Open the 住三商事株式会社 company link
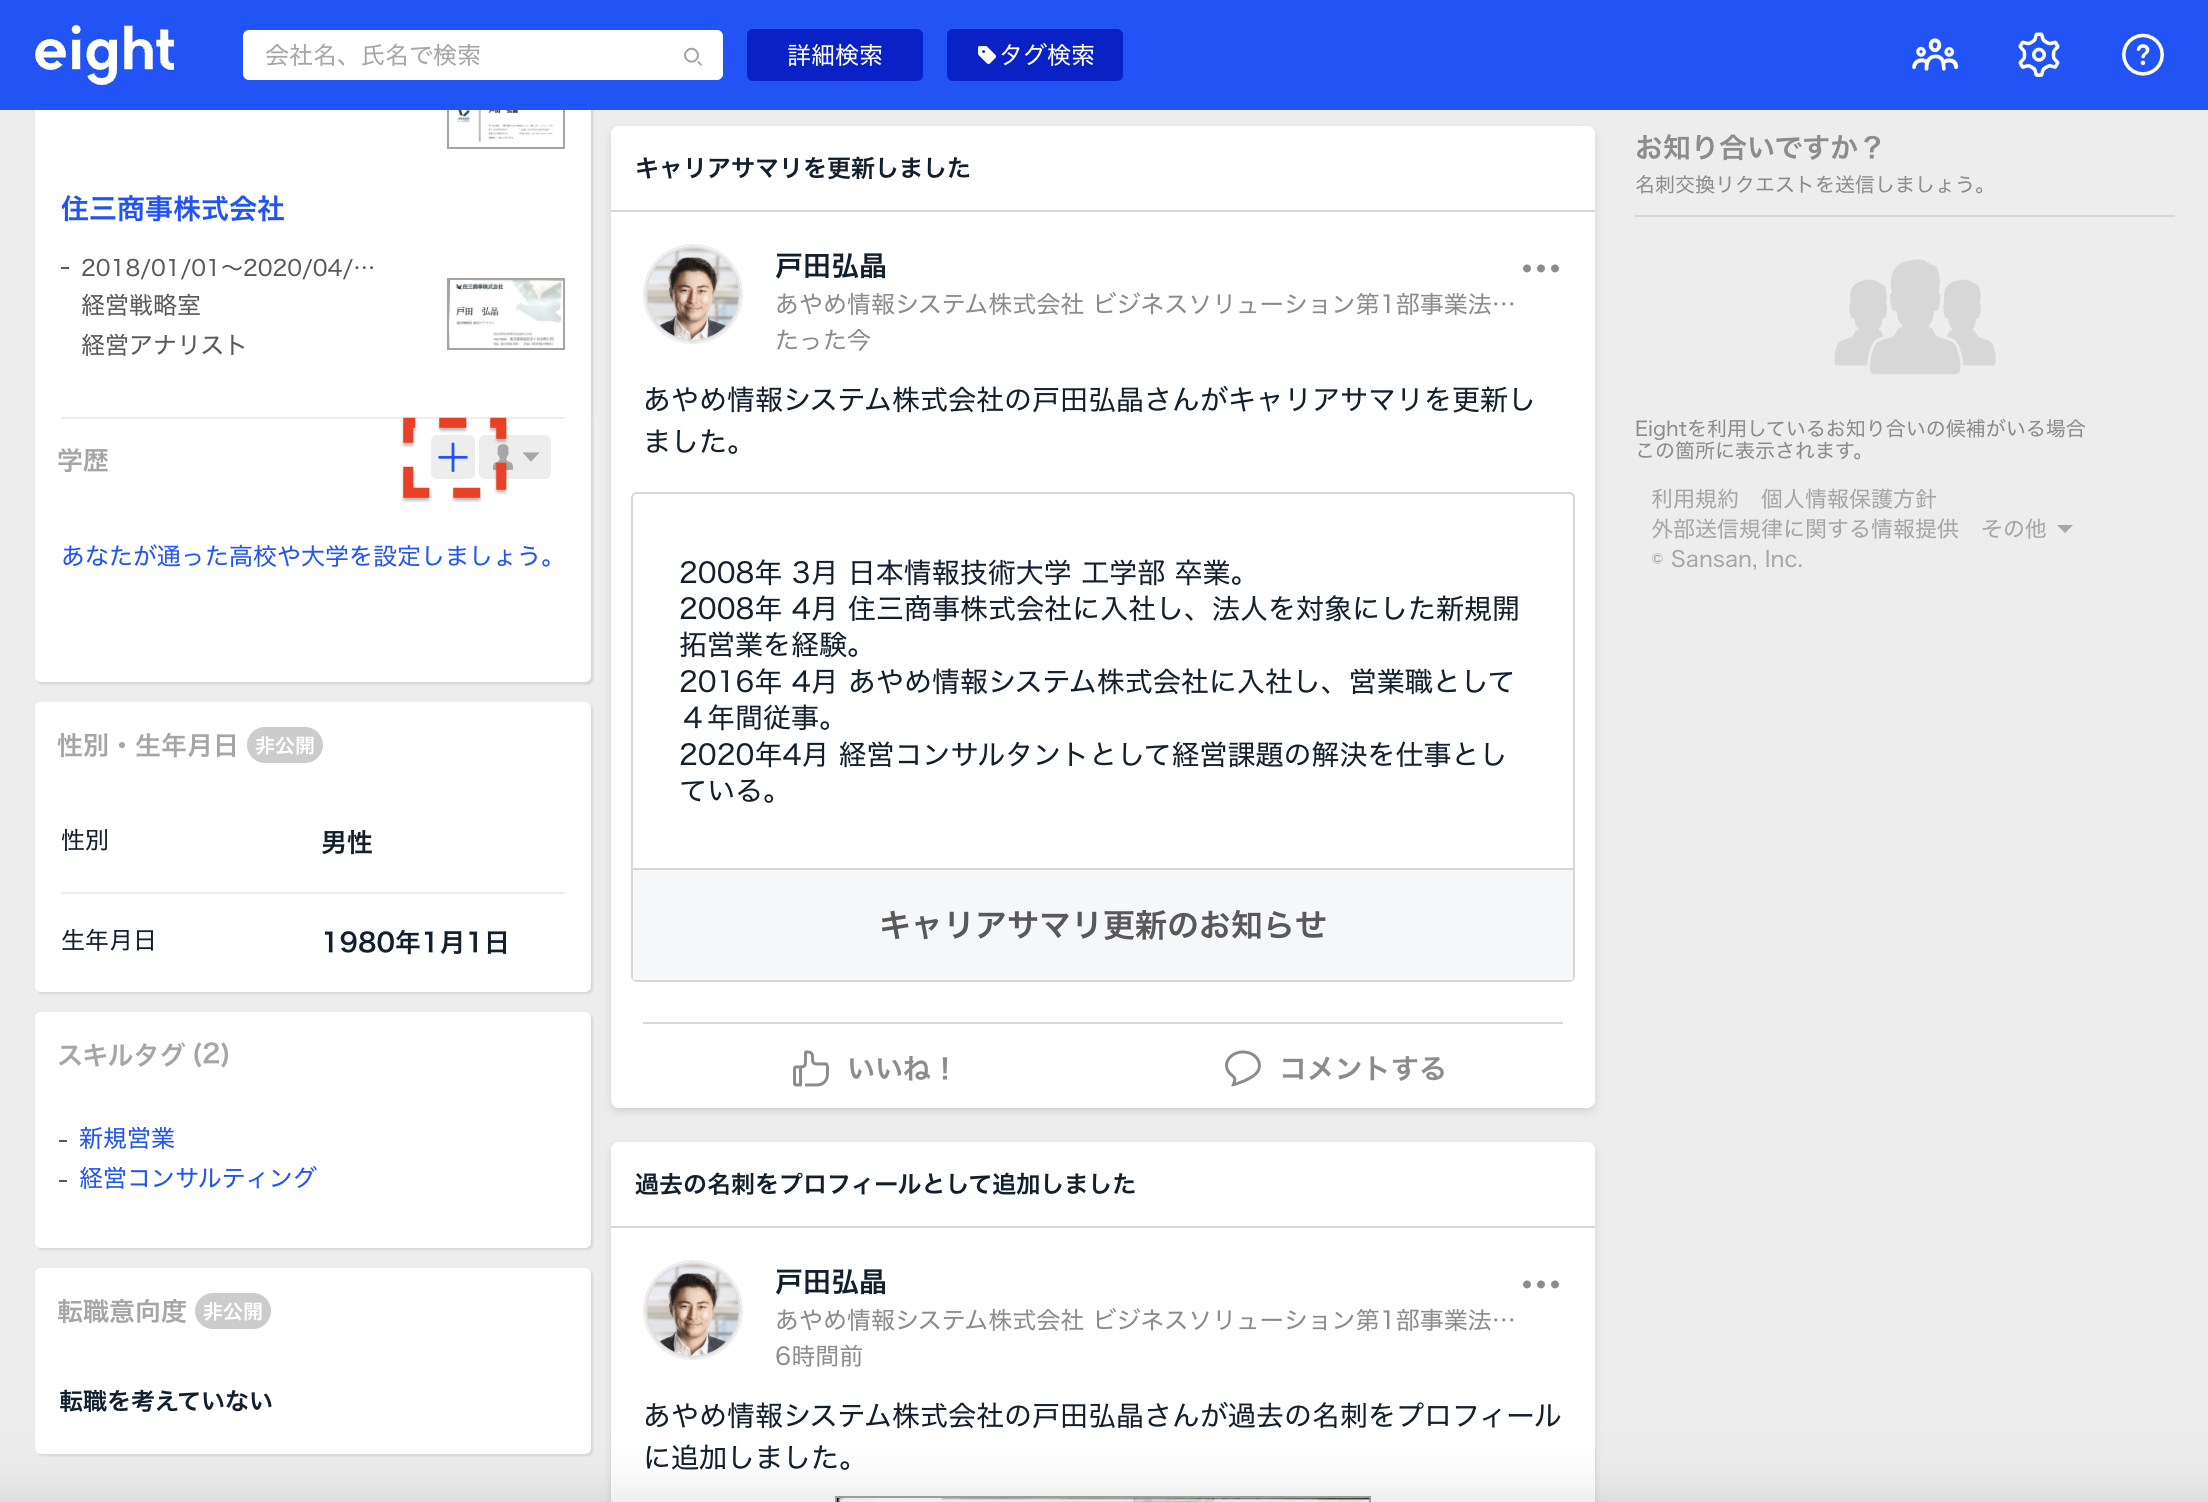The width and height of the screenshot is (2208, 1502). (x=172, y=208)
